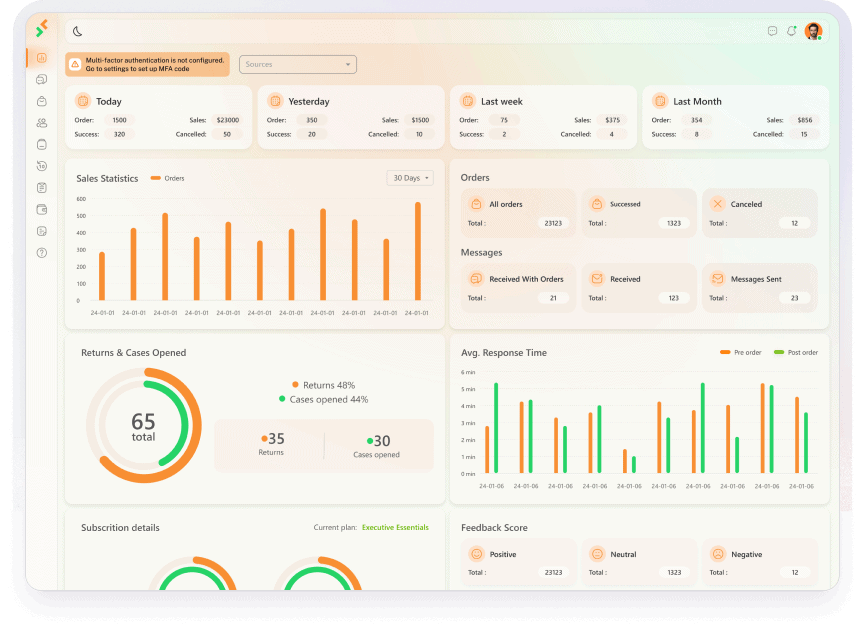865x631 pixels.
Task: Open the Canceled orders card
Action: tap(760, 213)
